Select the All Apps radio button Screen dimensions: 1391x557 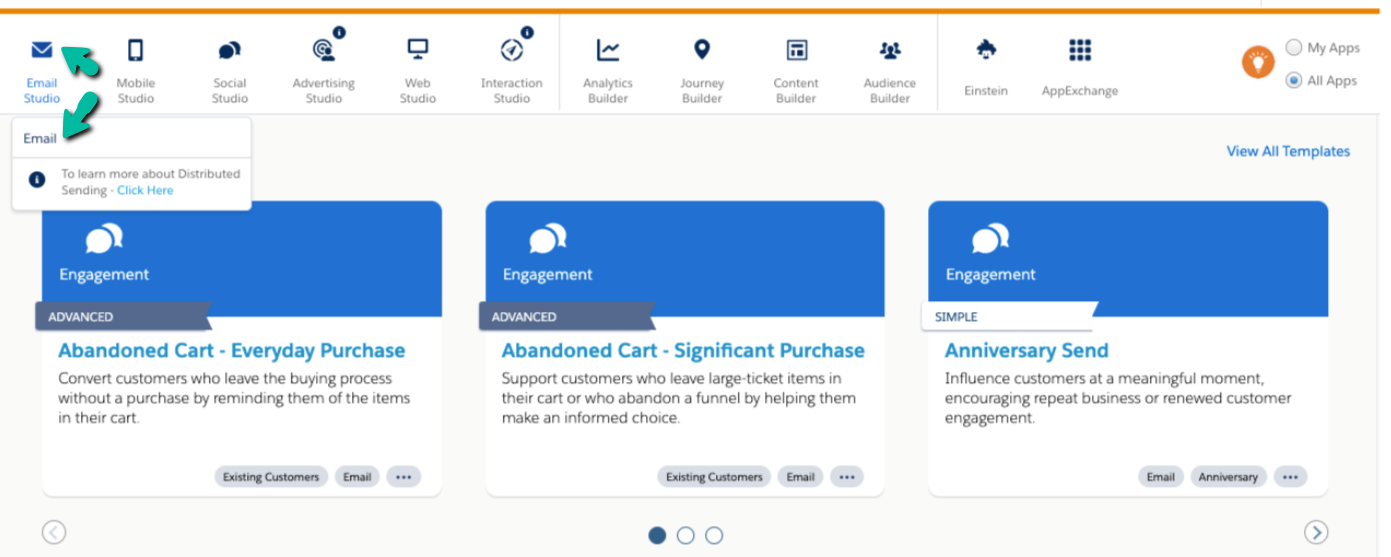(x=1294, y=80)
